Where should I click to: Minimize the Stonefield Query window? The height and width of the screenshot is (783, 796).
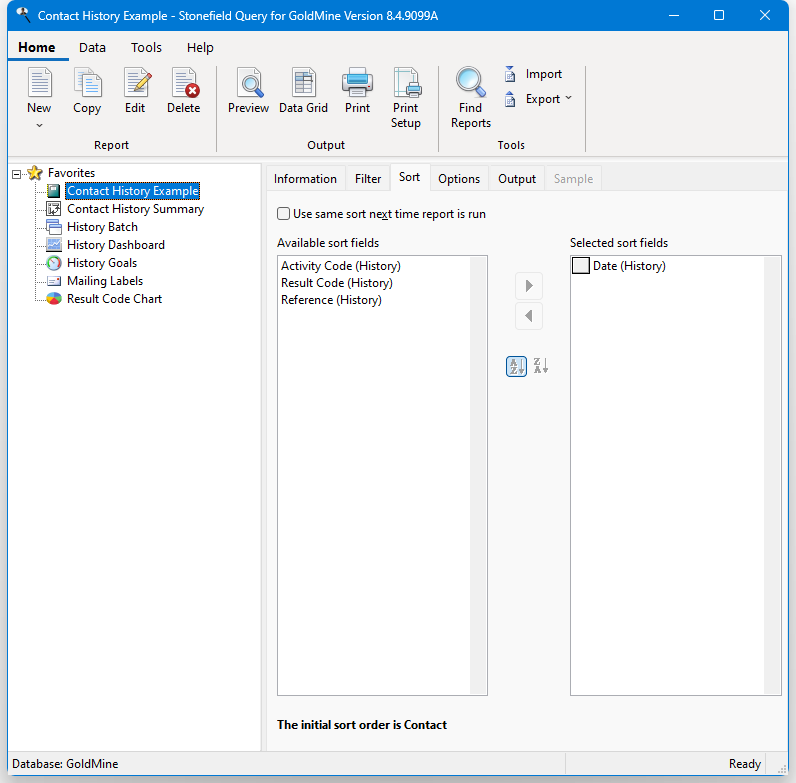pyautogui.click(x=674, y=15)
